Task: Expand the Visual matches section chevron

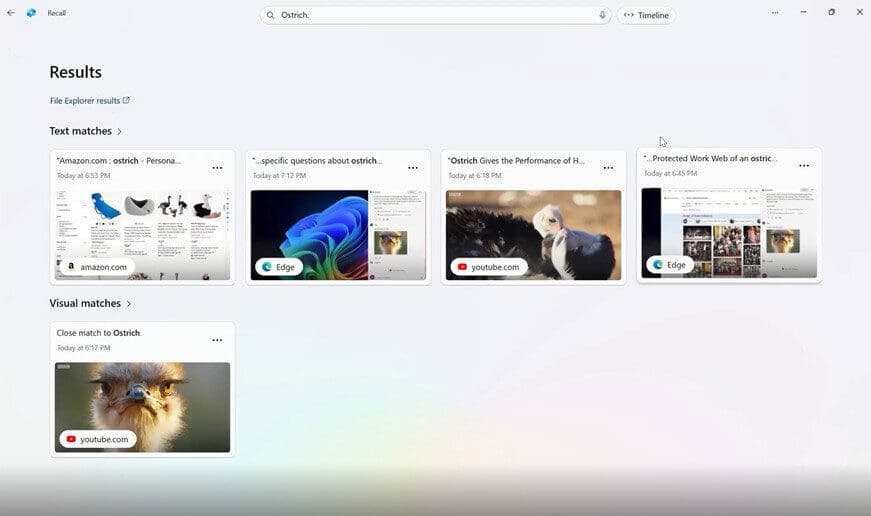Action: [129, 304]
